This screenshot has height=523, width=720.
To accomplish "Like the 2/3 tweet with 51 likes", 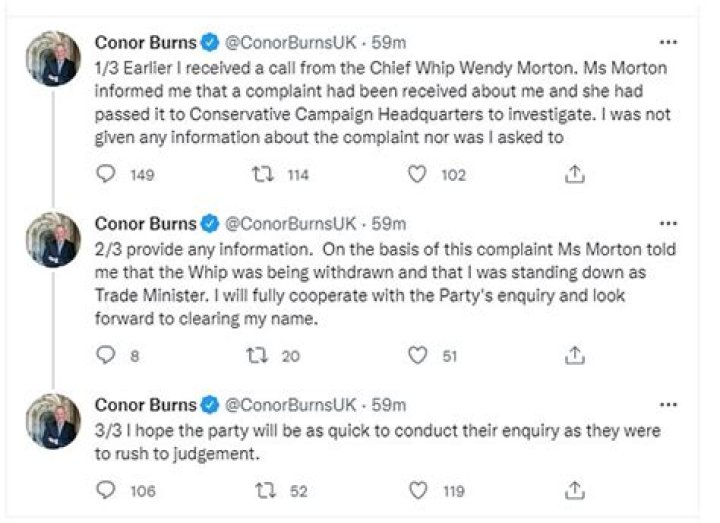I will point(421,354).
